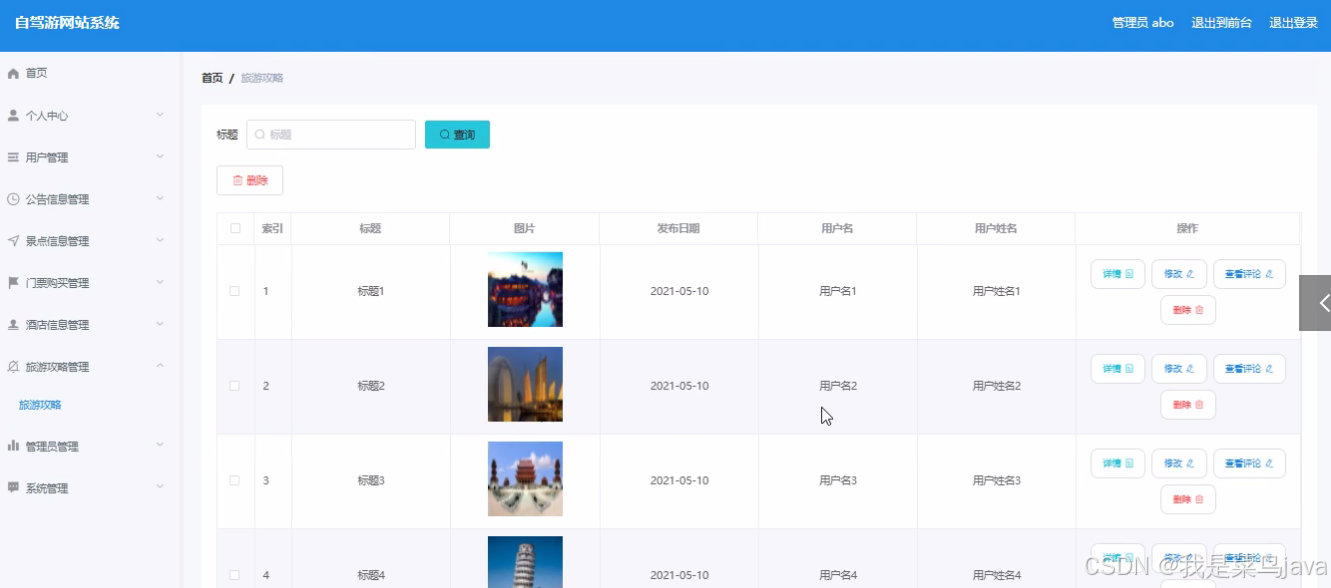Click the water town thumbnail in row 标题1
The image size is (1331, 588).
(525, 290)
